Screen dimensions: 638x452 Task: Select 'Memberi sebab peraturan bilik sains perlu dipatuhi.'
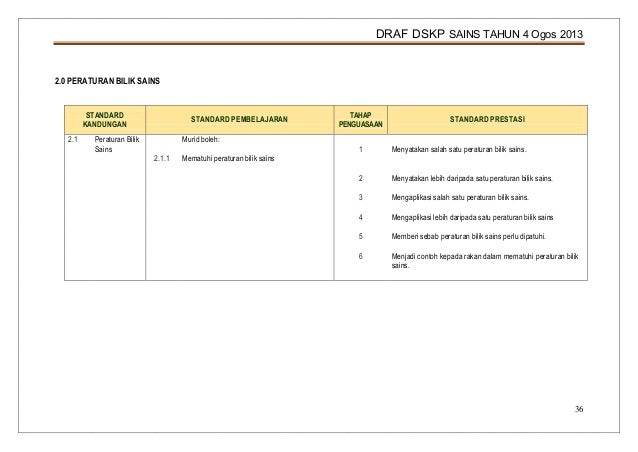point(469,236)
